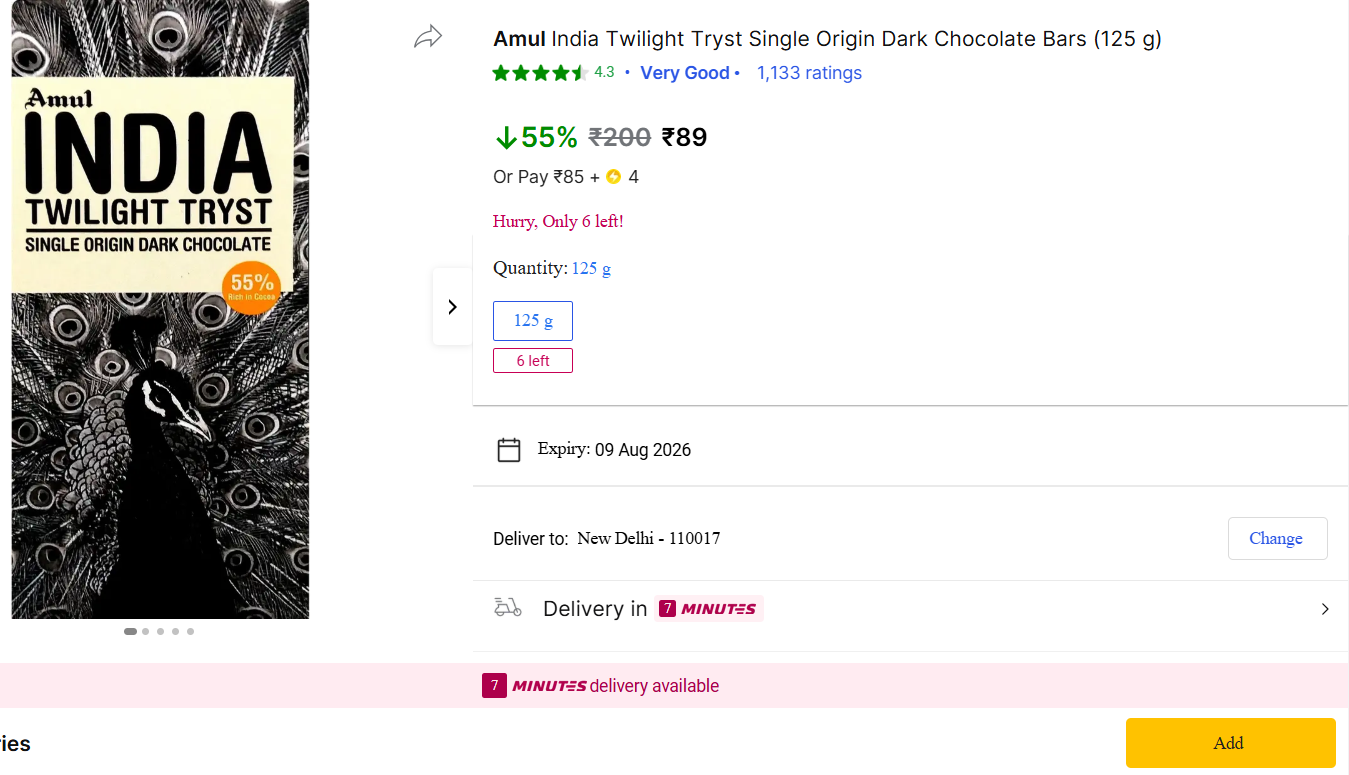Select the 125 g quantity option
1349x775 pixels.
533,321
